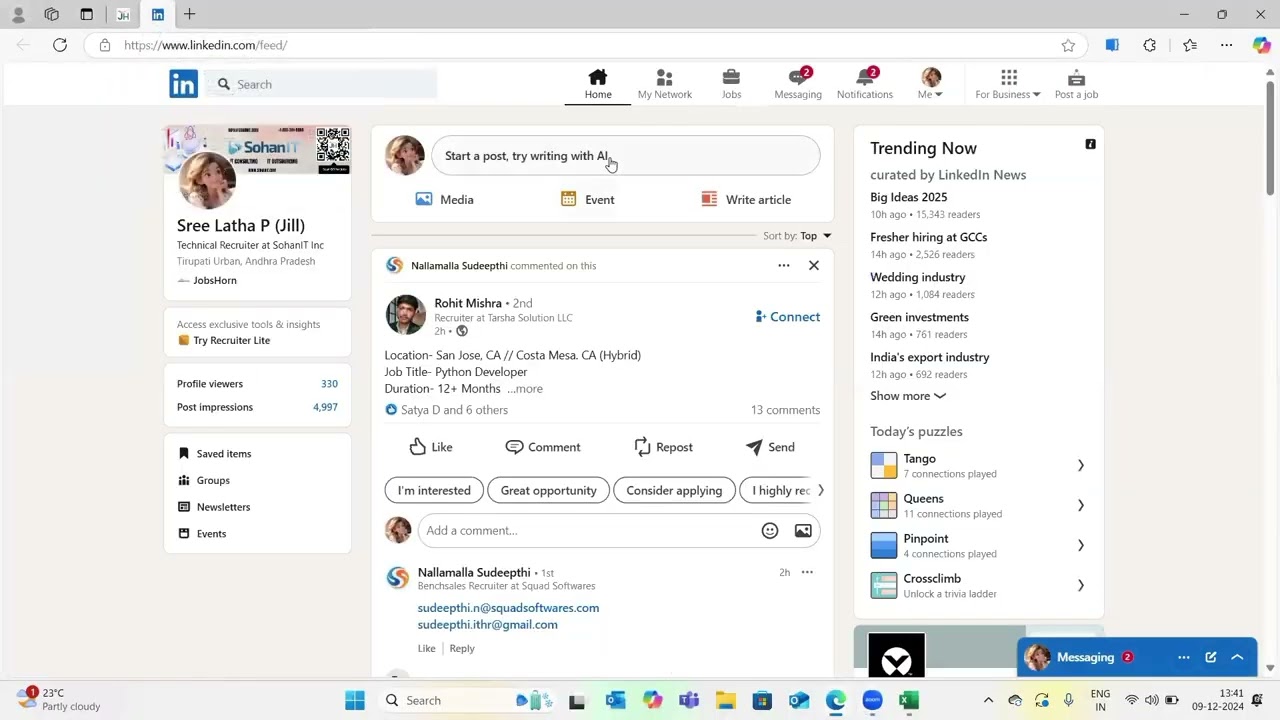The width and height of the screenshot is (1280, 720).
Task: Open the emoji picker in the comment box
Action: click(x=770, y=531)
